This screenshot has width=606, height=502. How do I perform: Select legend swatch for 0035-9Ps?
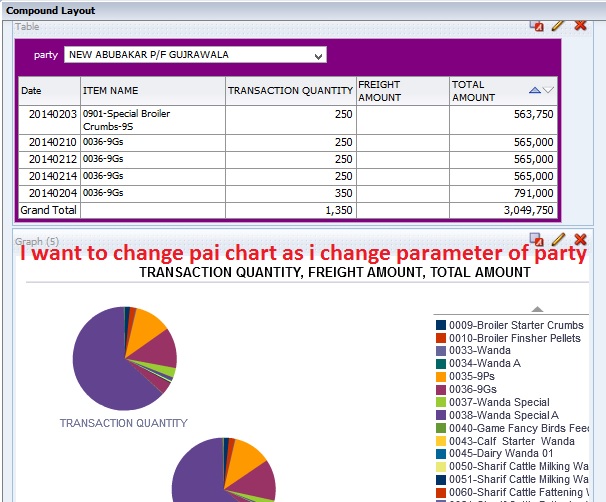[441, 376]
